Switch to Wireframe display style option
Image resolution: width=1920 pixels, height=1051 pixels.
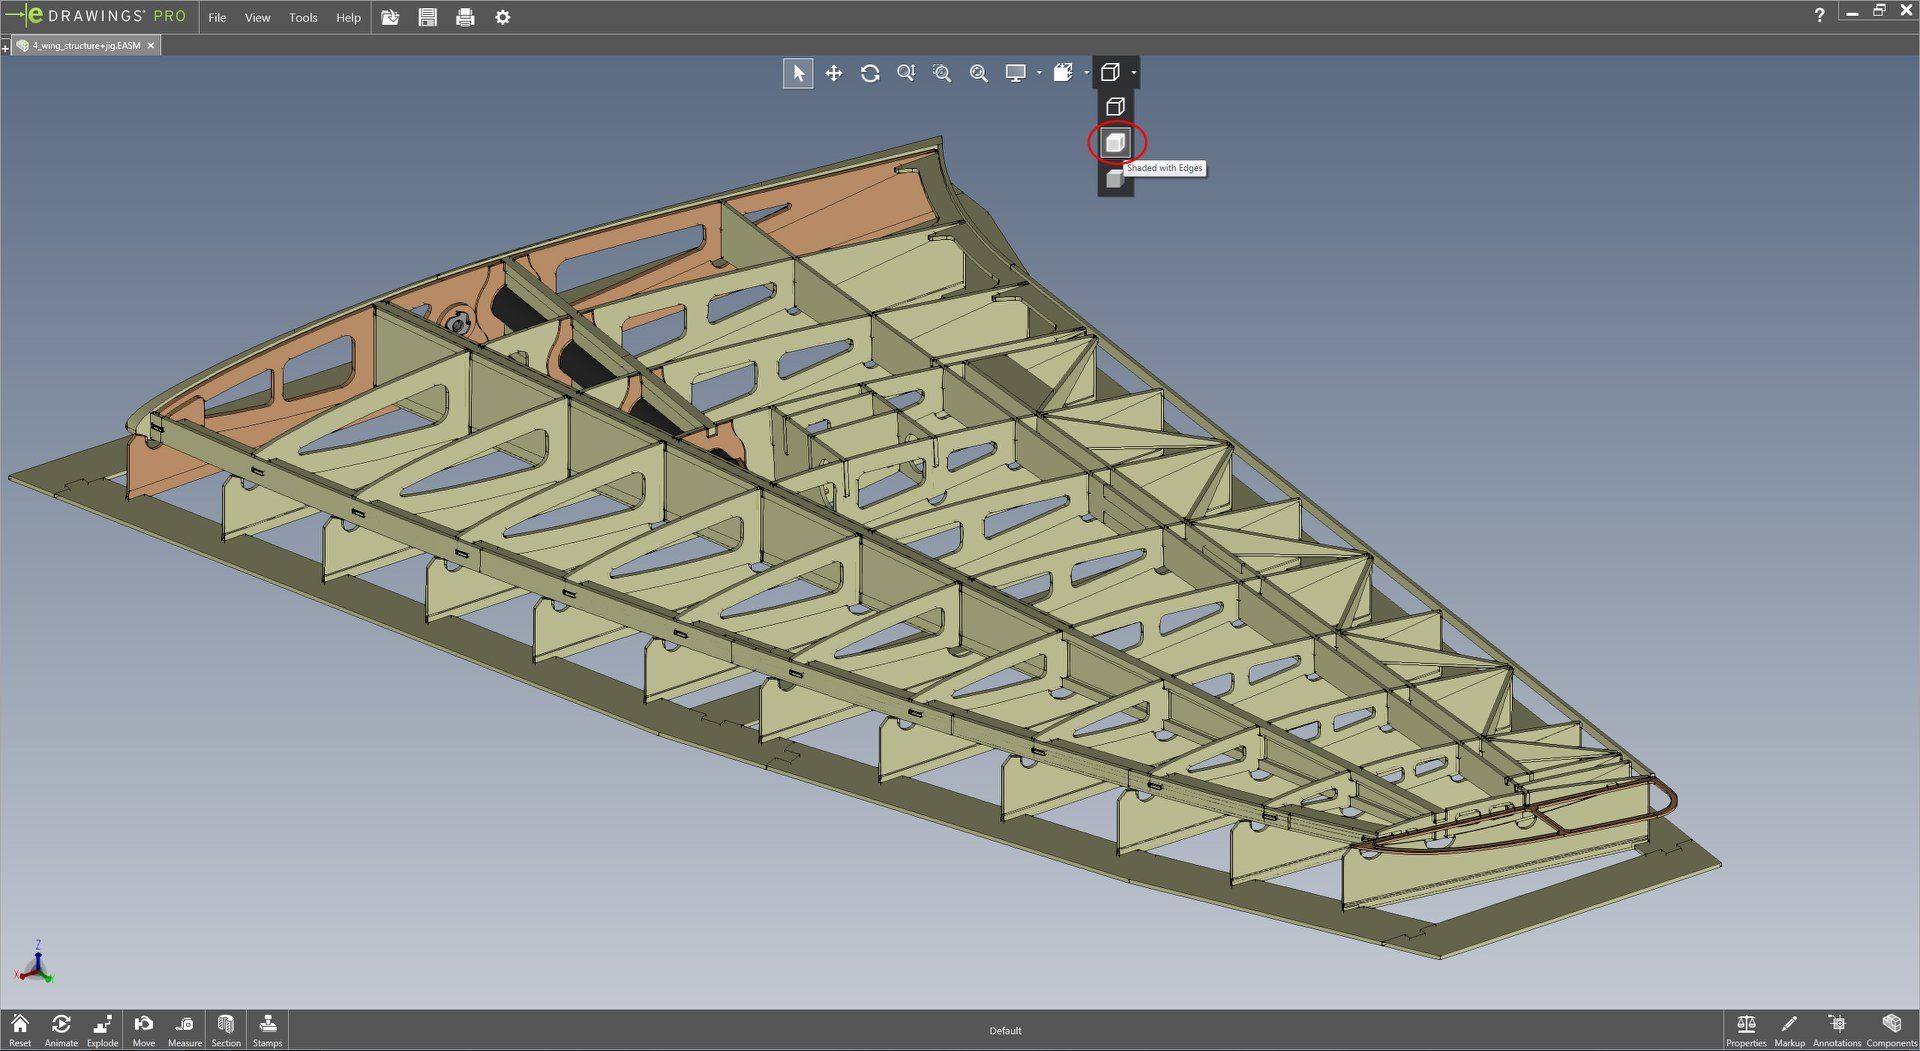tap(1115, 107)
